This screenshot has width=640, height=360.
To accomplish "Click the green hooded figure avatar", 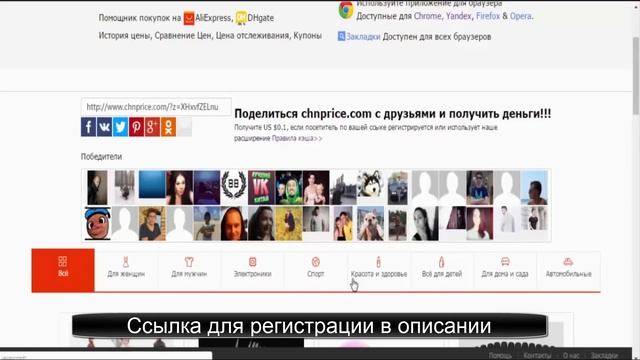I will pyautogui.click(x=289, y=187).
